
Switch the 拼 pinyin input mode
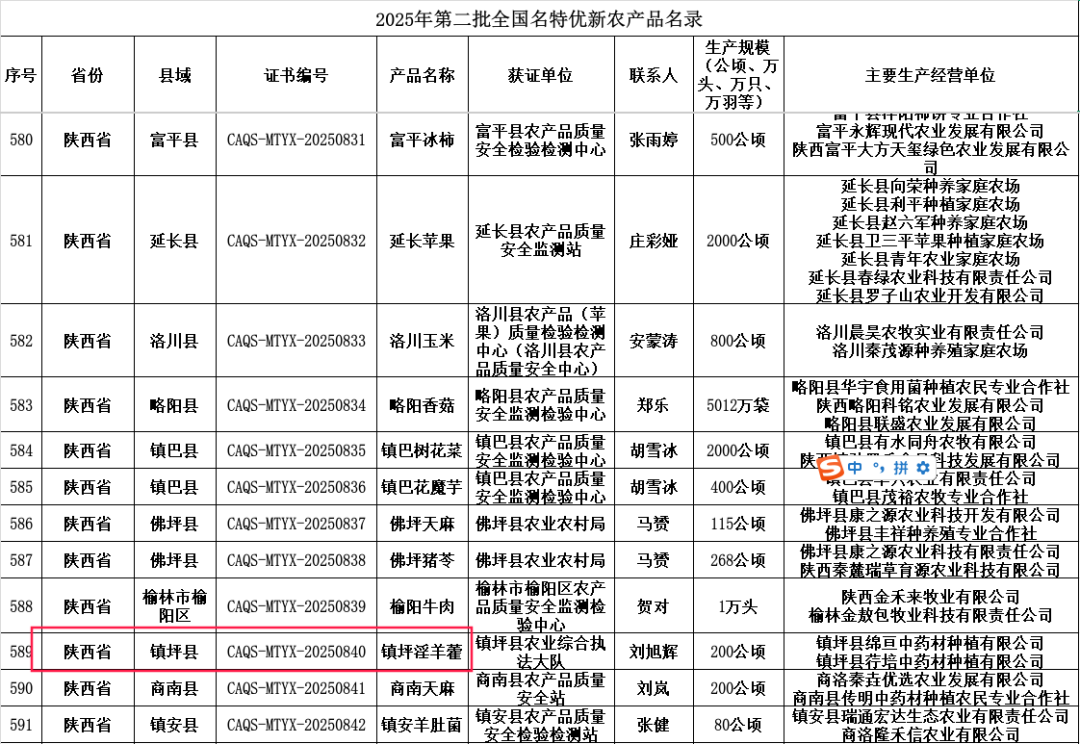900,468
